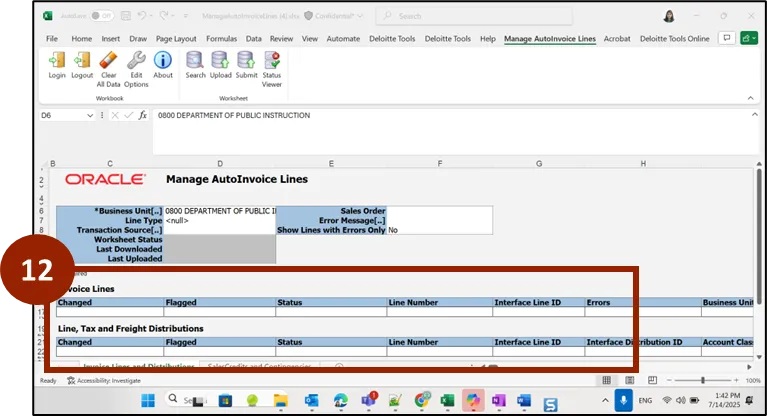Image resolution: width=767 pixels, height=416 pixels.
Task: Click the Upload icon
Action: point(220,64)
